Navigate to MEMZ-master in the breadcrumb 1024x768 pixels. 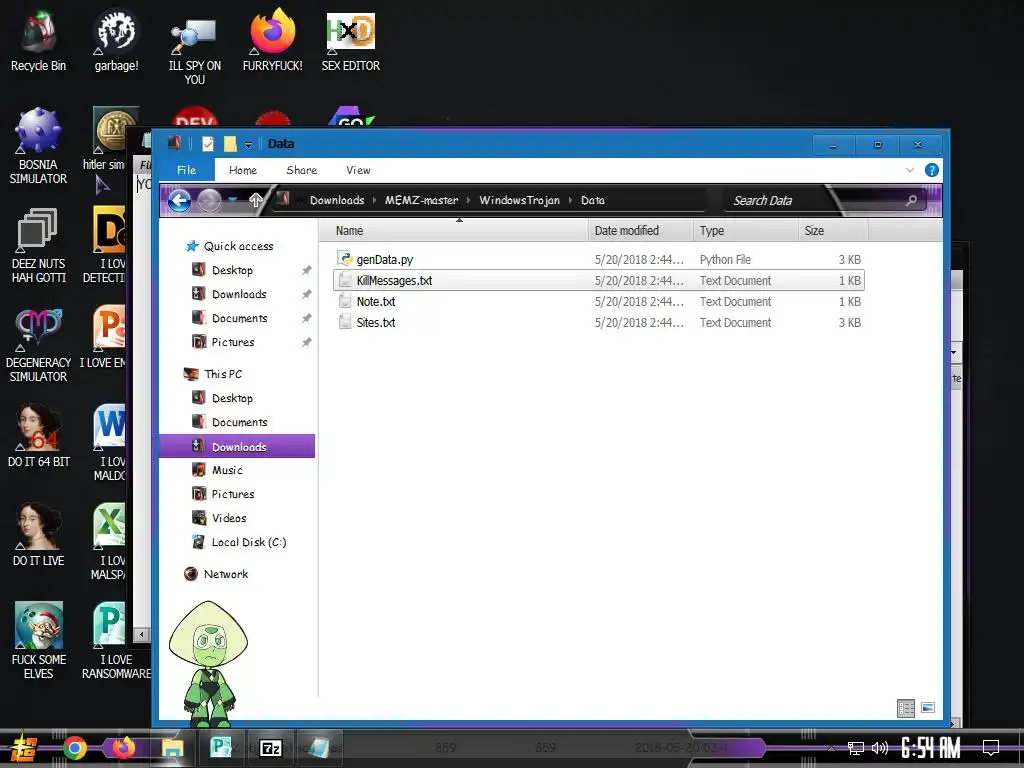(x=421, y=200)
